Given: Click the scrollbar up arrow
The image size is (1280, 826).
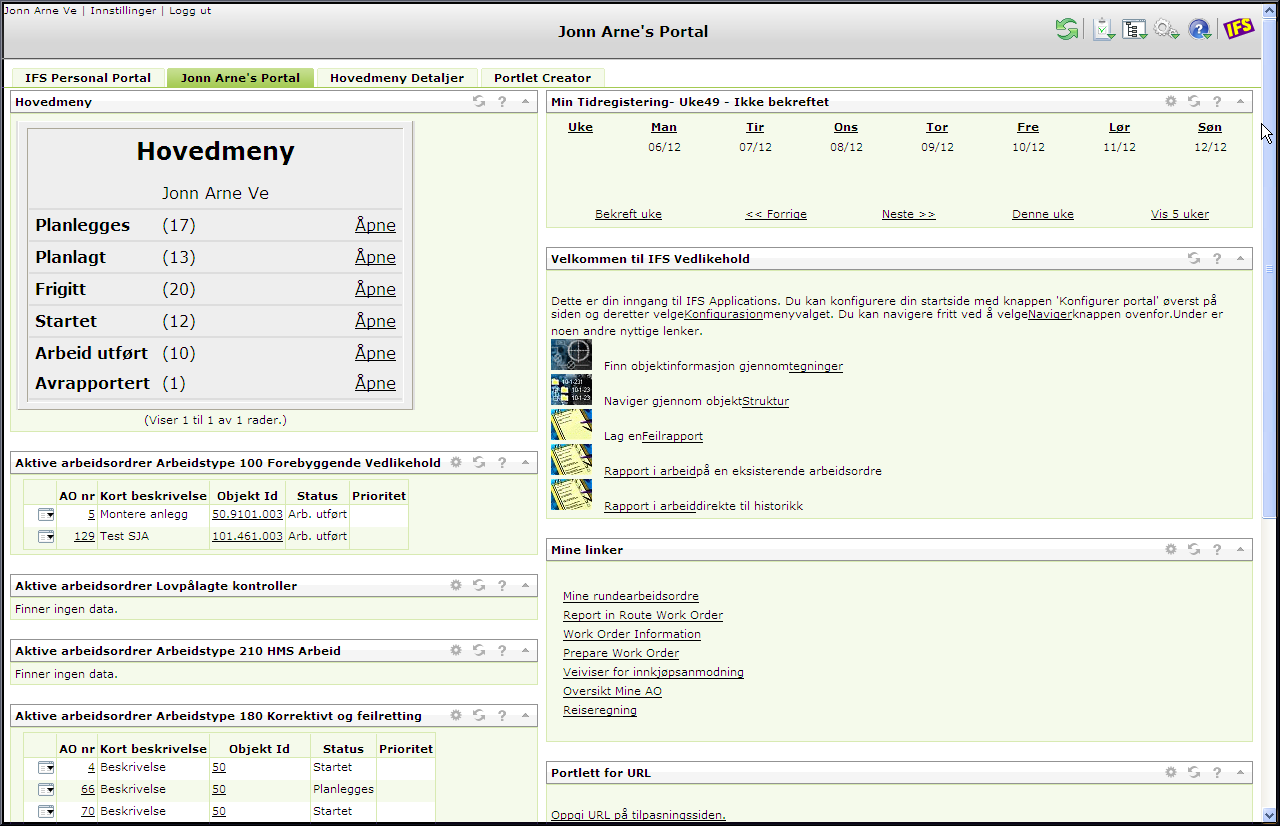Looking at the screenshot, I should click(x=1270, y=10).
